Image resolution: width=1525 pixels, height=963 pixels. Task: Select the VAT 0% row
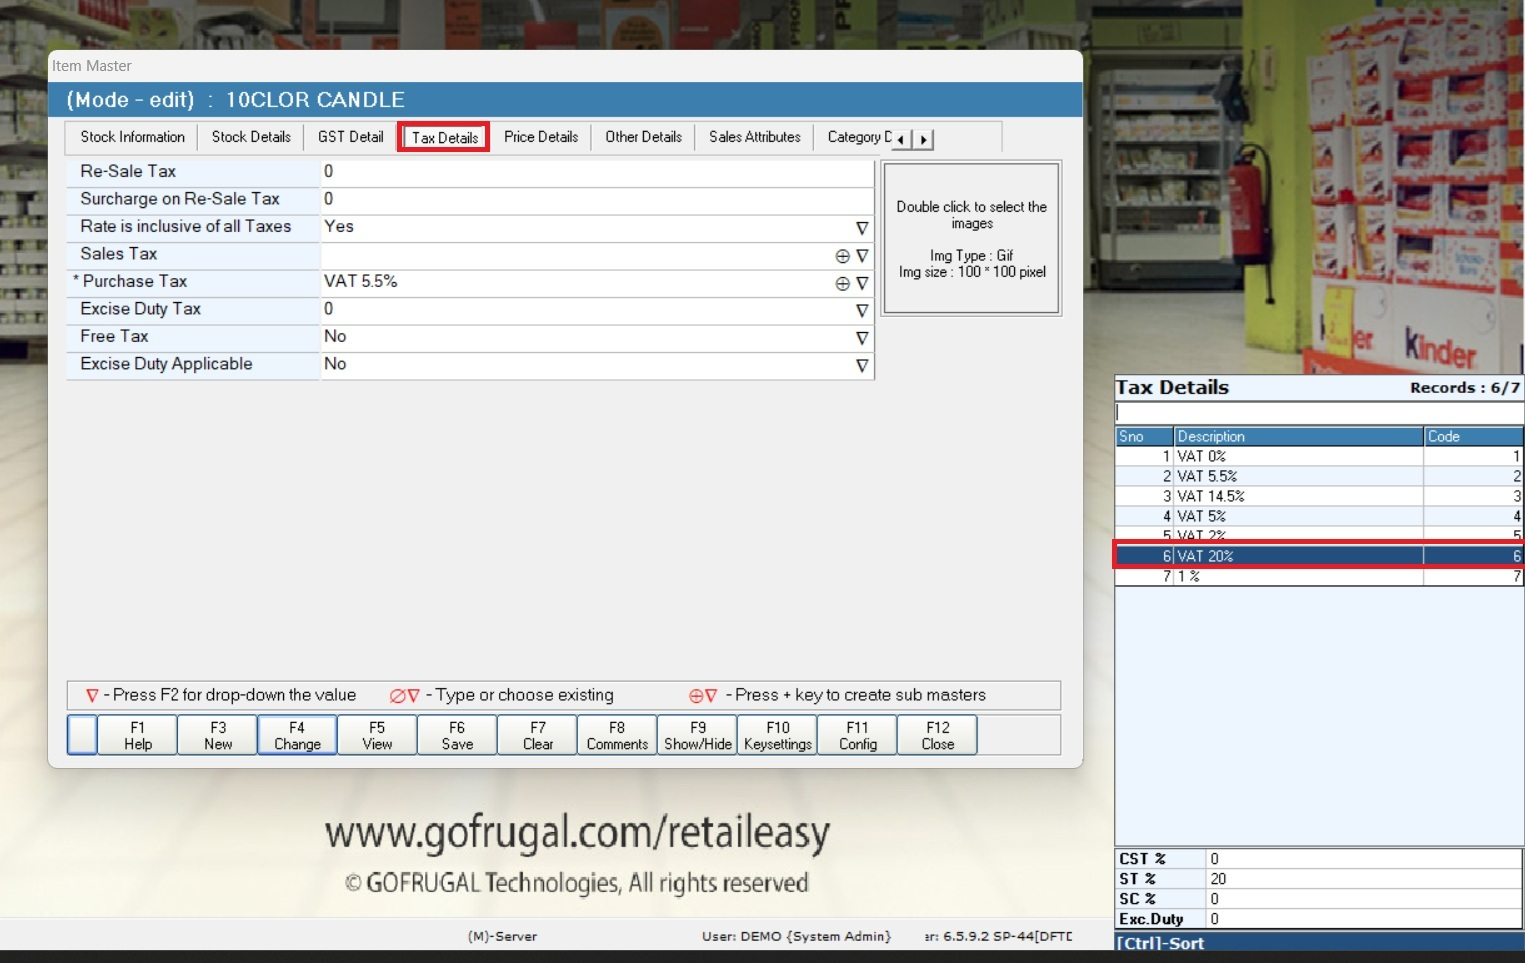tap(1319, 456)
